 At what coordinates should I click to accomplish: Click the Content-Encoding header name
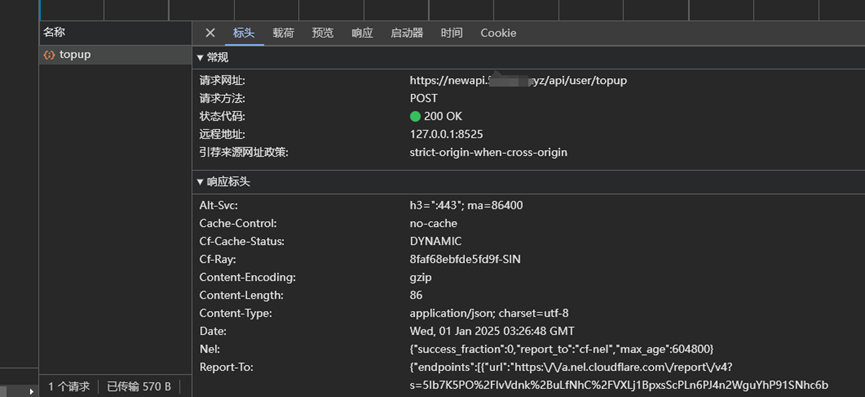tap(248, 277)
